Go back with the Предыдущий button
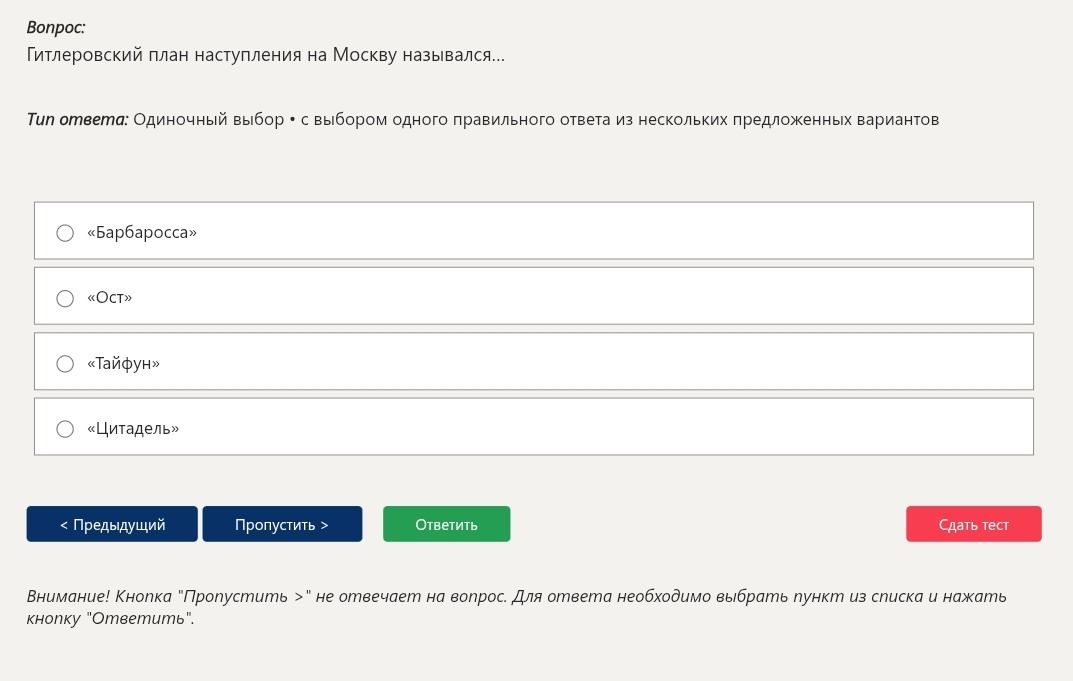Viewport: 1073px width, 681px height. (x=112, y=524)
